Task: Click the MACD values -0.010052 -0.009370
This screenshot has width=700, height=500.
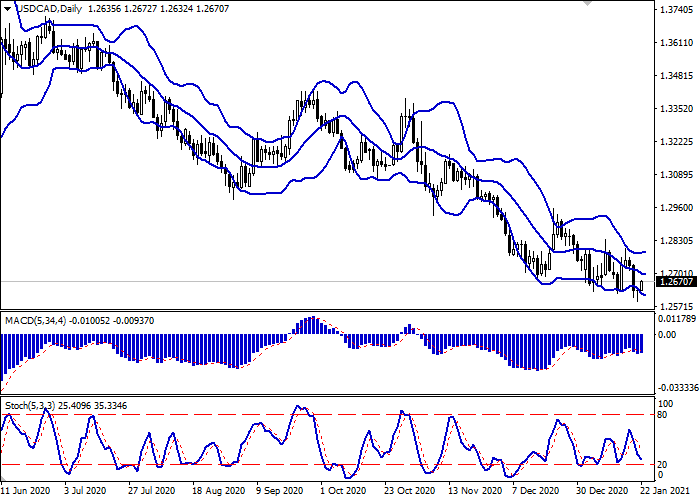Action: tap(112, 321)
